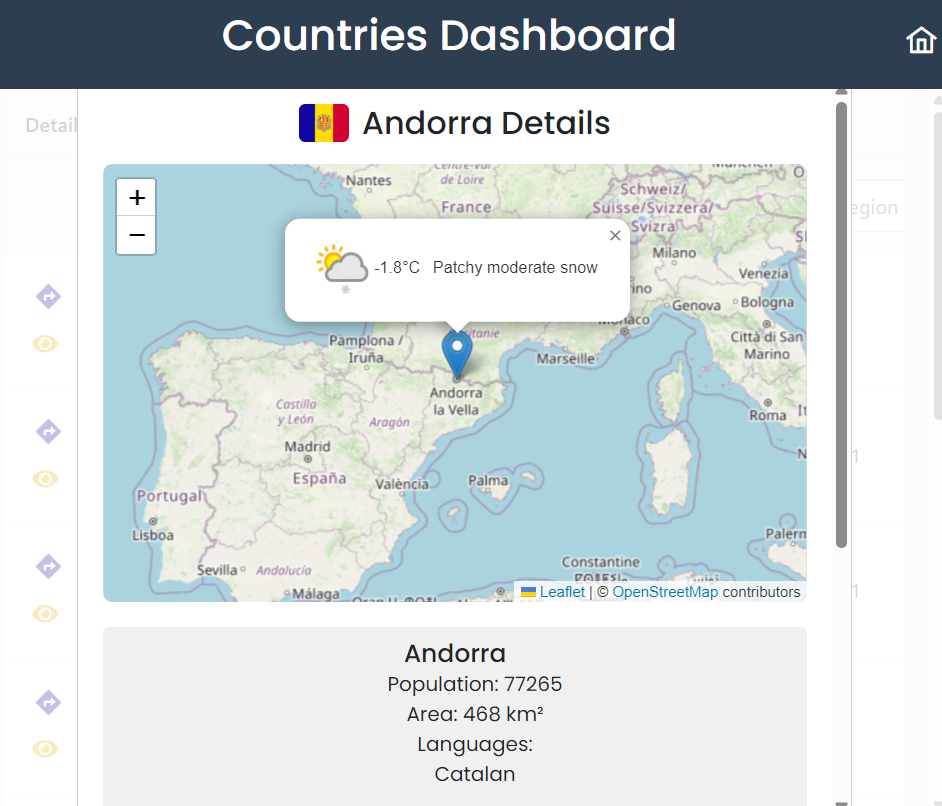This screenshot has width=942, height=806.
Task: Click the first row's purple direction arrow icon
Action: point(48,296)
